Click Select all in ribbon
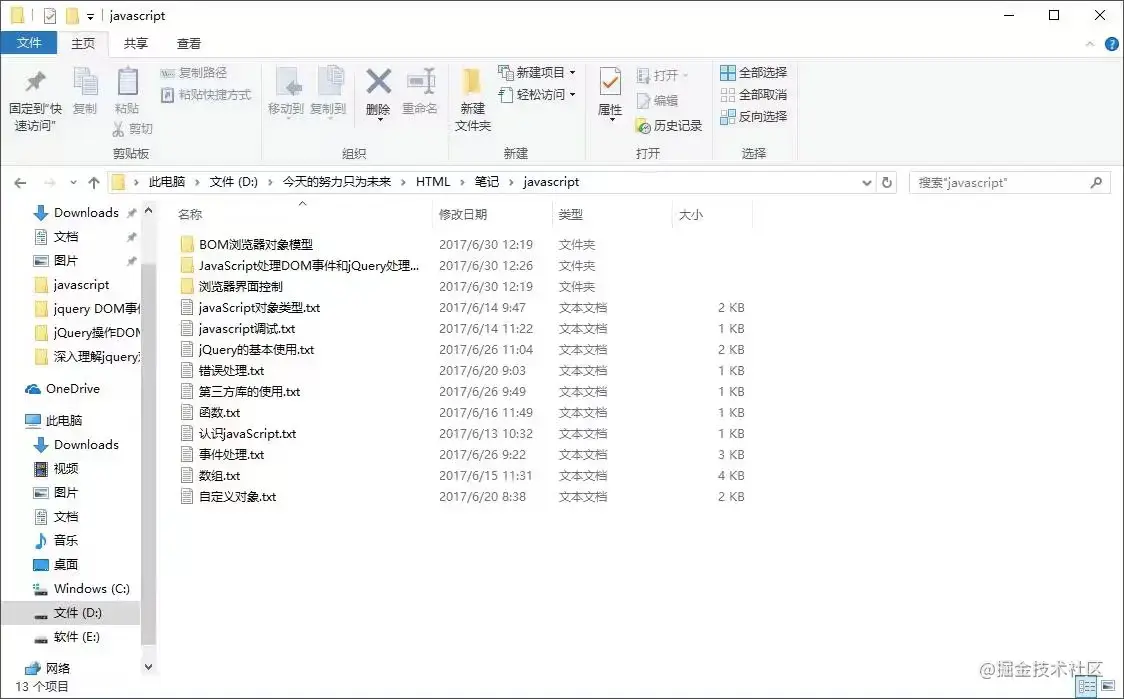1124x699 pixels. click(753, 72)
